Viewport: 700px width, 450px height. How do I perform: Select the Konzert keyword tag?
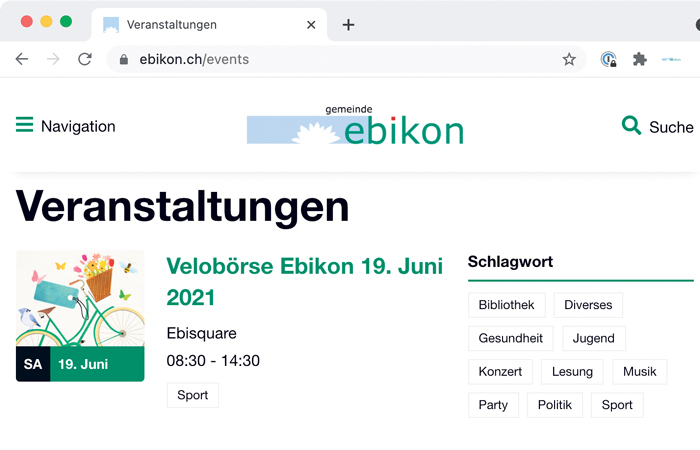click(500, 372)
